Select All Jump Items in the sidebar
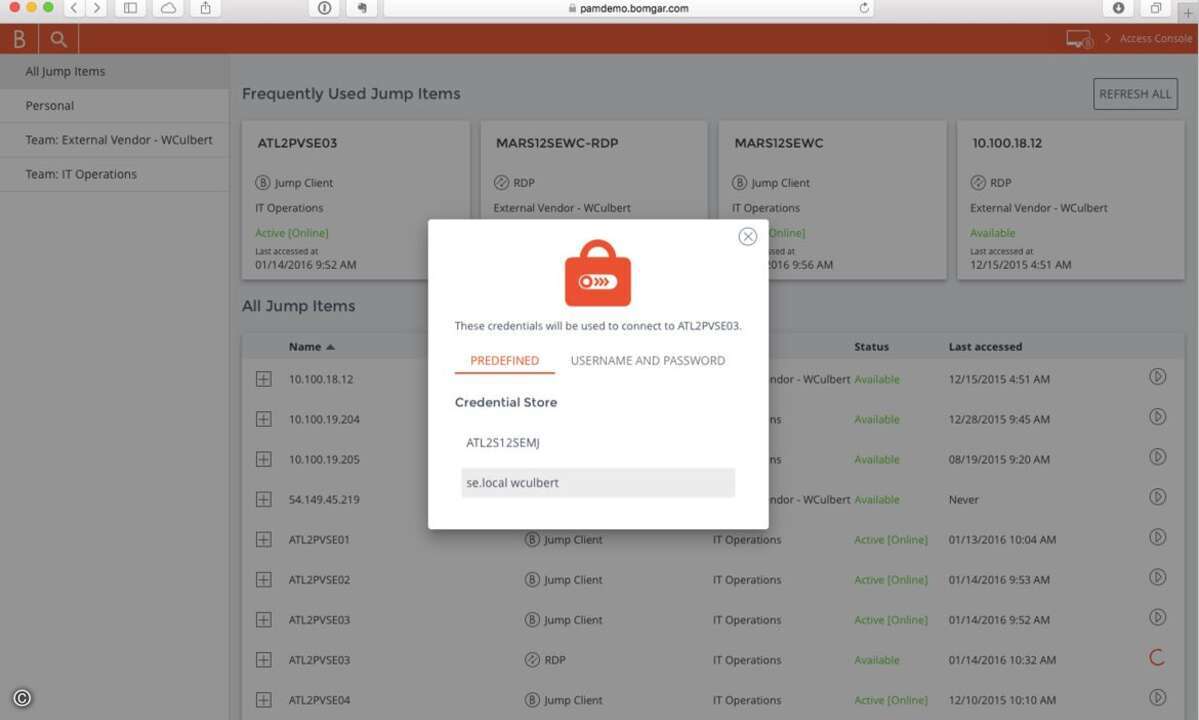1199x720 pixels. pyautogui.click(x=115, y=71)
